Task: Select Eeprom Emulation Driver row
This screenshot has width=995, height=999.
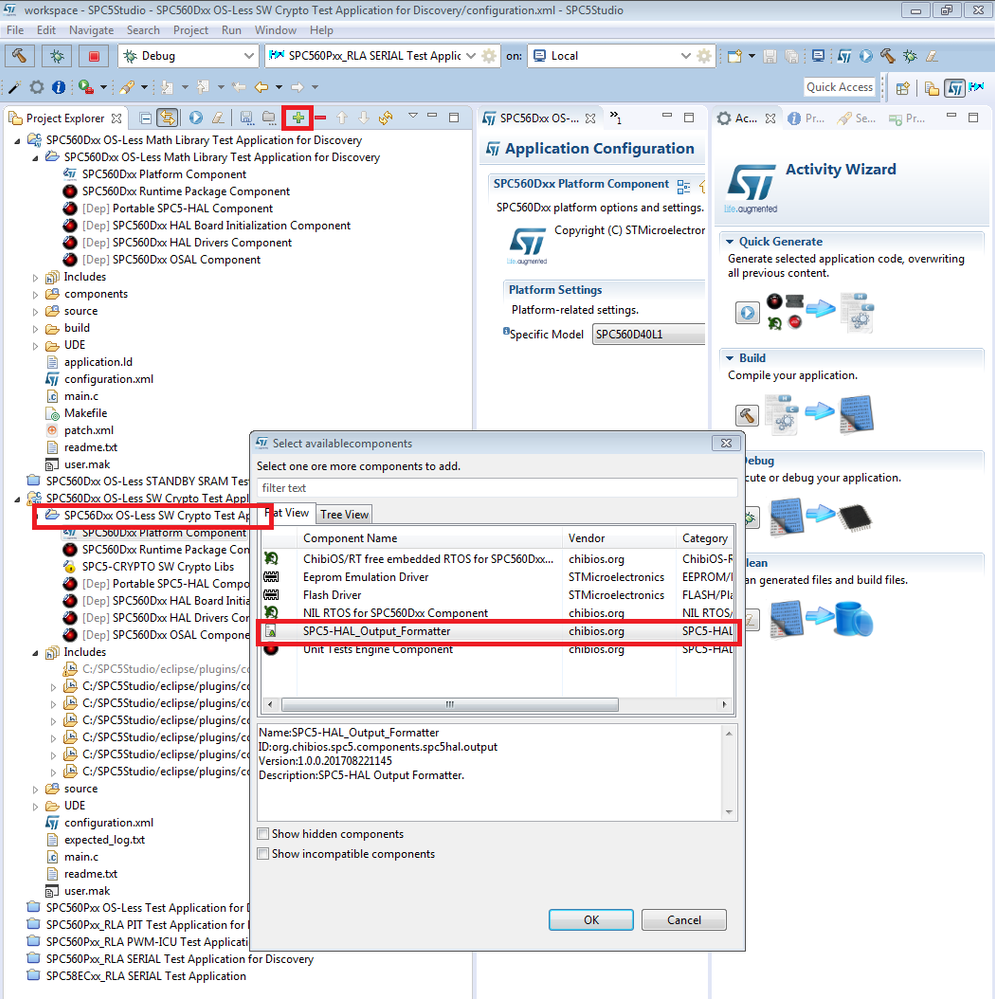Action: pos(497,577)
